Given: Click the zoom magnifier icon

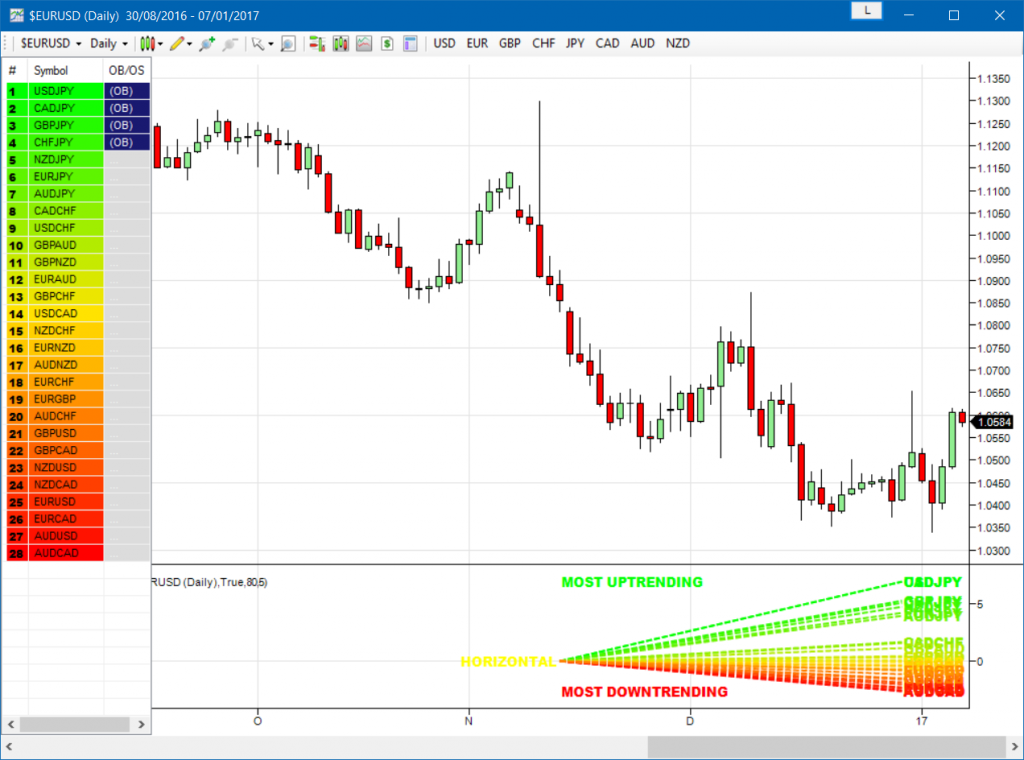Looking at the screenshot, I should 288,44.
